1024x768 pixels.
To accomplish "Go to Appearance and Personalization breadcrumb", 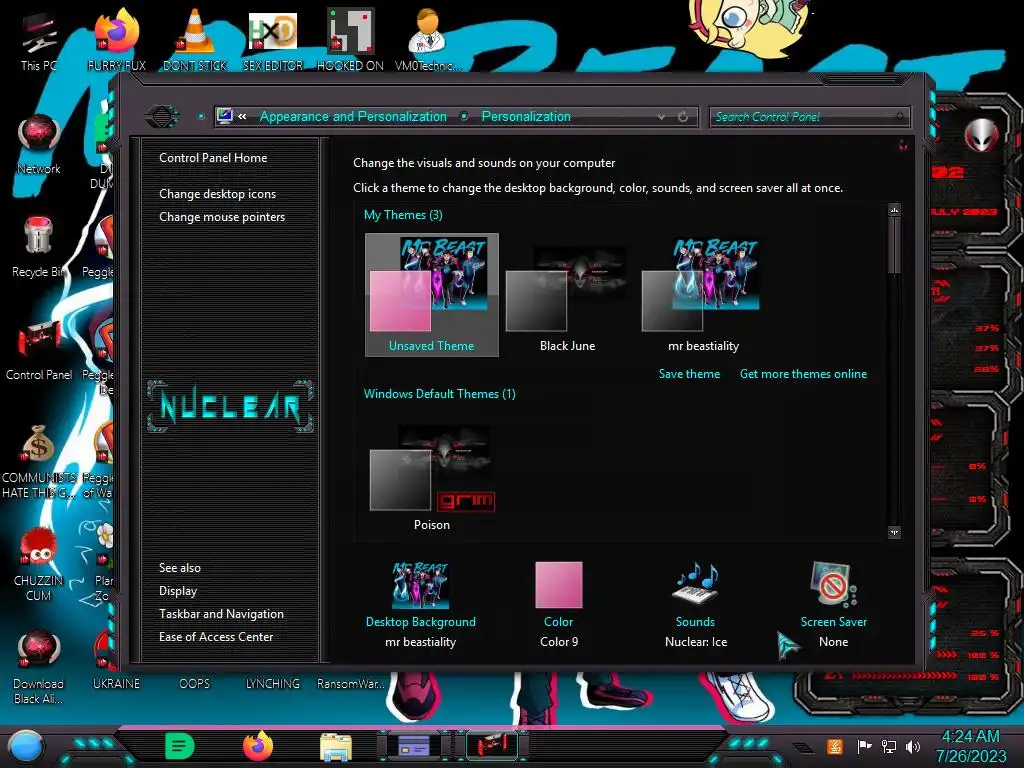I will (x=353, y=116).
